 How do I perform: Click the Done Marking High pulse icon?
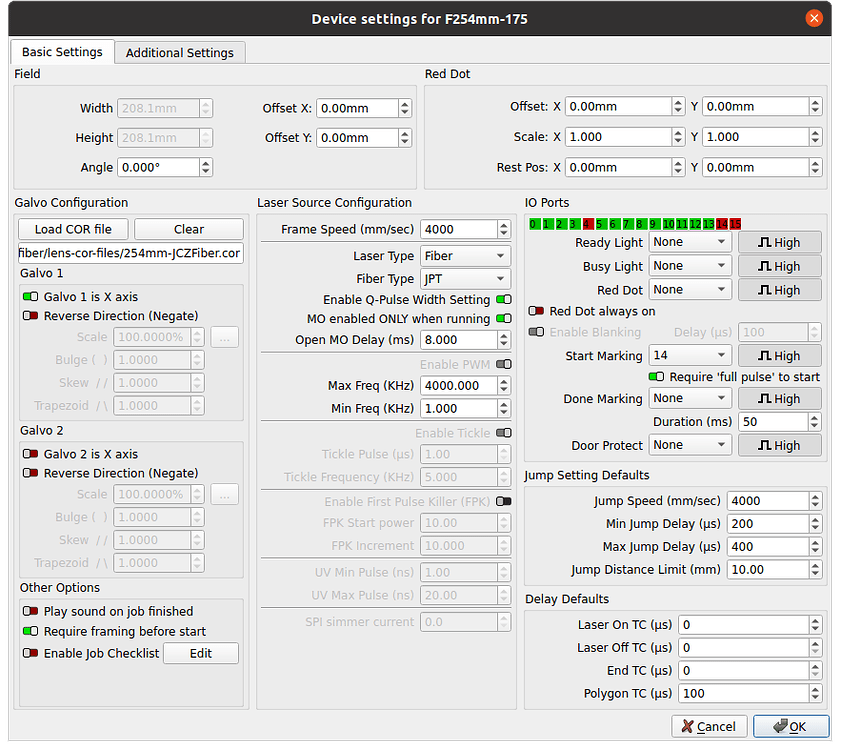click(x=779, y=398)
